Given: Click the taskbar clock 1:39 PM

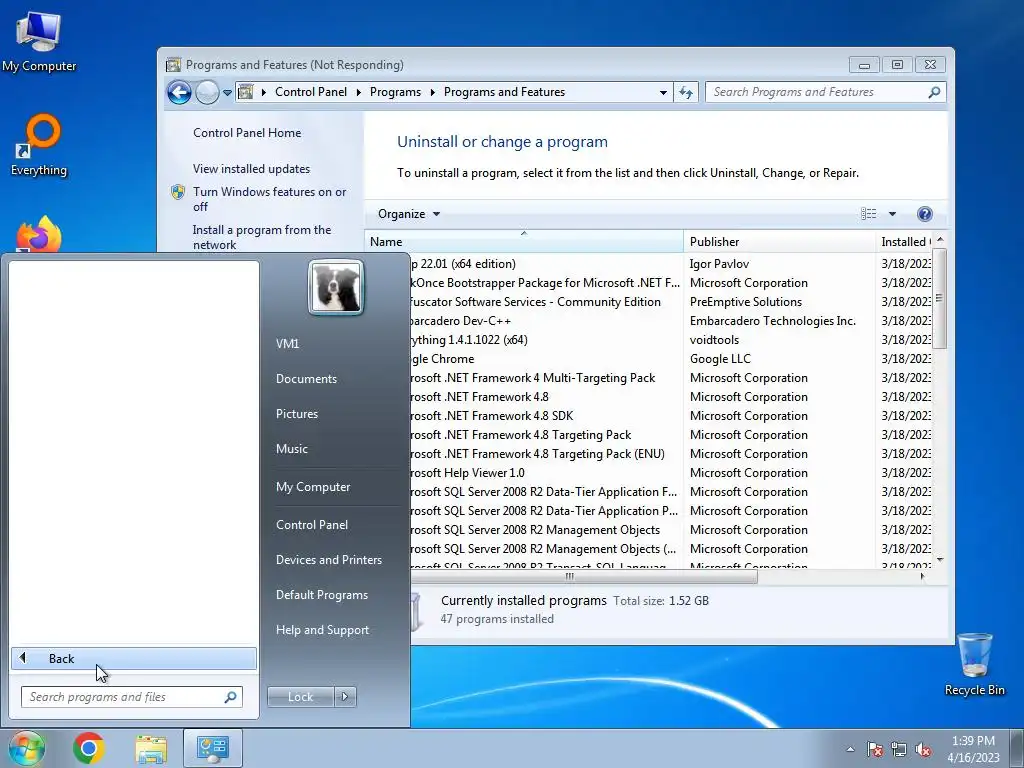Looking at the screenshot, I should 973,741.
